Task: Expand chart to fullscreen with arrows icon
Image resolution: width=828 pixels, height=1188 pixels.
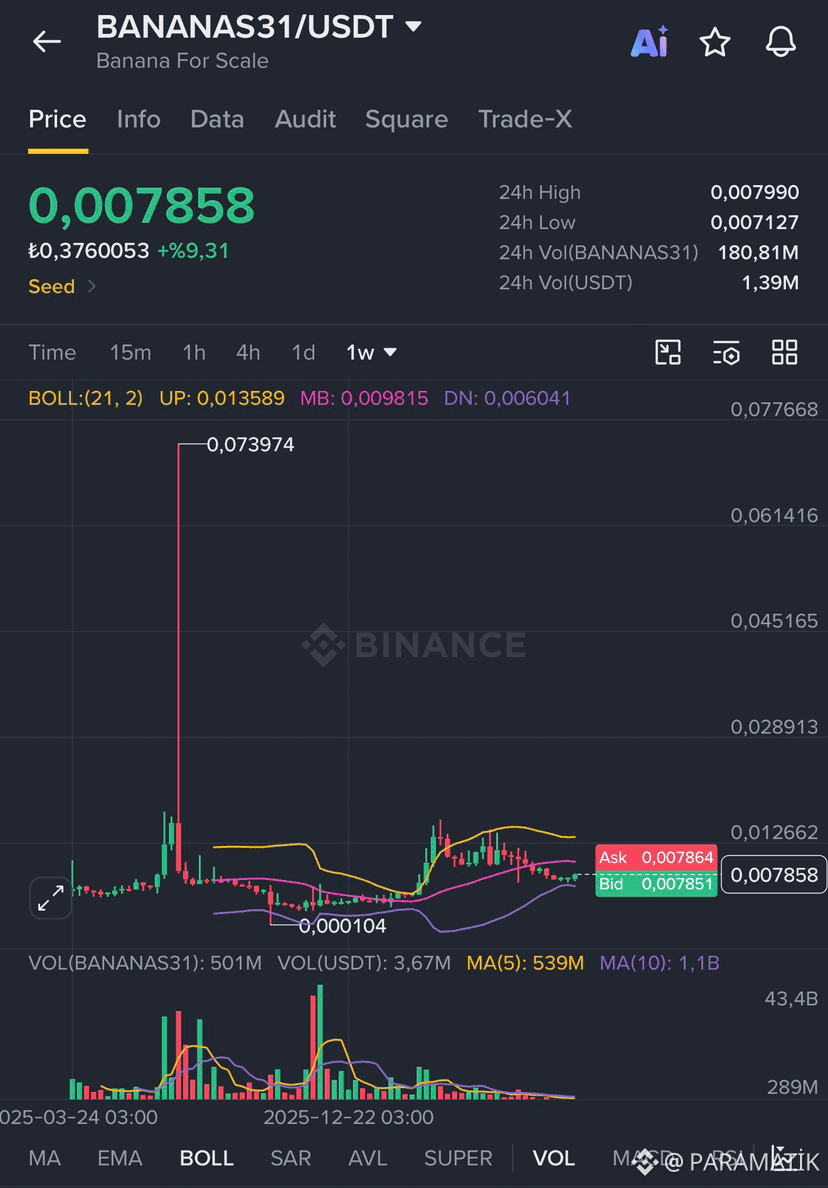Action: tap(51, 898)
